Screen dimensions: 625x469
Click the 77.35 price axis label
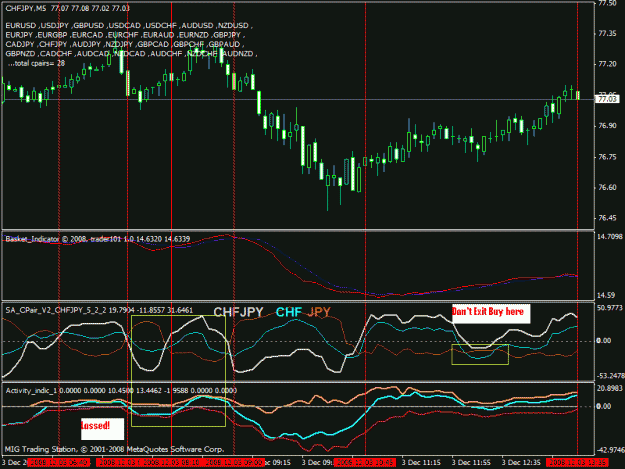coord(607,34)
